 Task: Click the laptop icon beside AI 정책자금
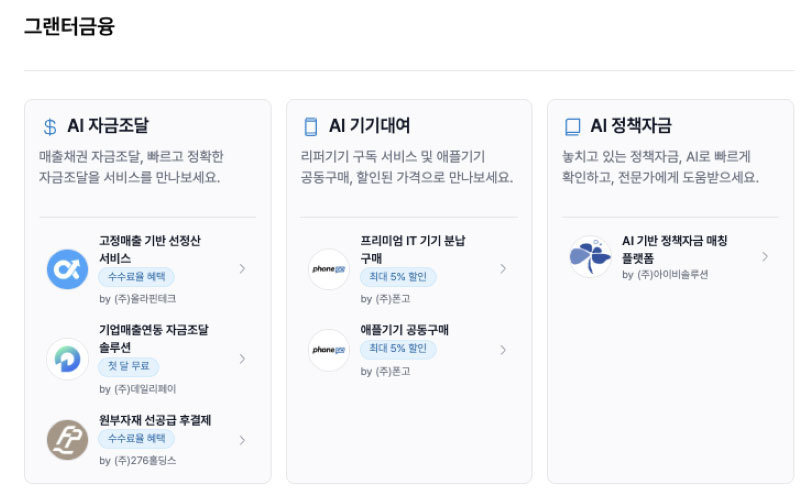(x=572, y=127)
